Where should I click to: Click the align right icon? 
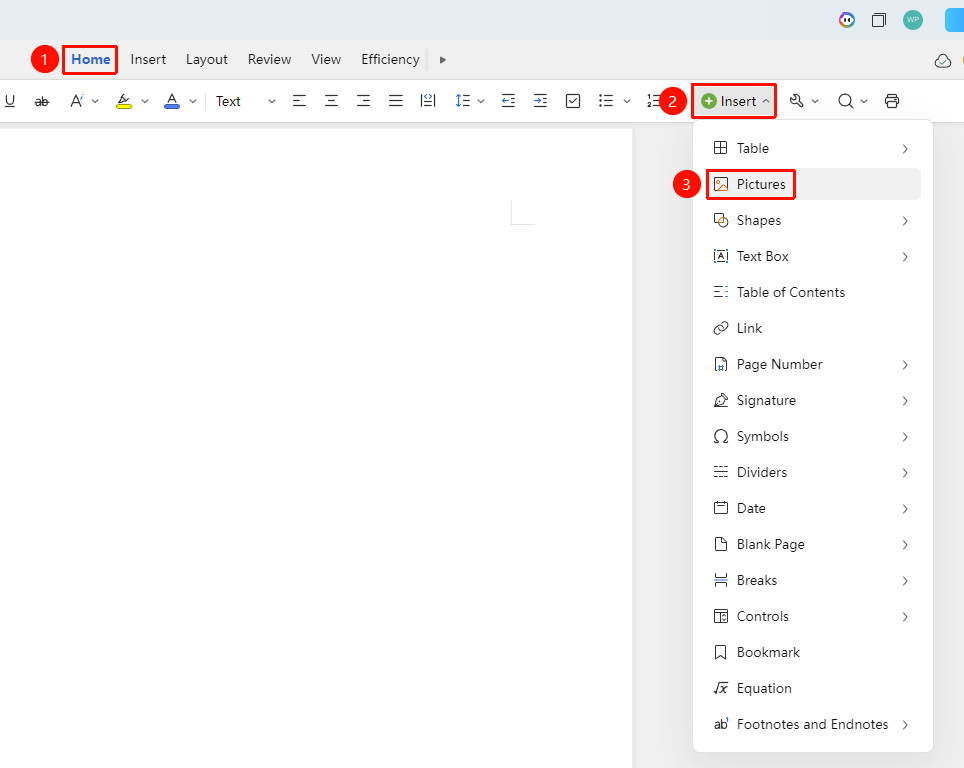(363, 101)
